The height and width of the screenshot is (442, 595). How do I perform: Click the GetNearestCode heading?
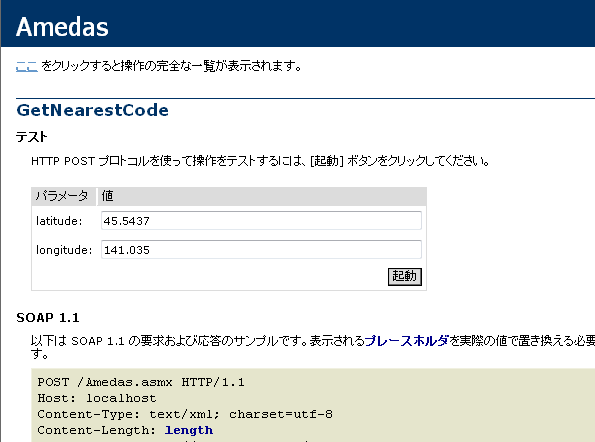(93, 110)
